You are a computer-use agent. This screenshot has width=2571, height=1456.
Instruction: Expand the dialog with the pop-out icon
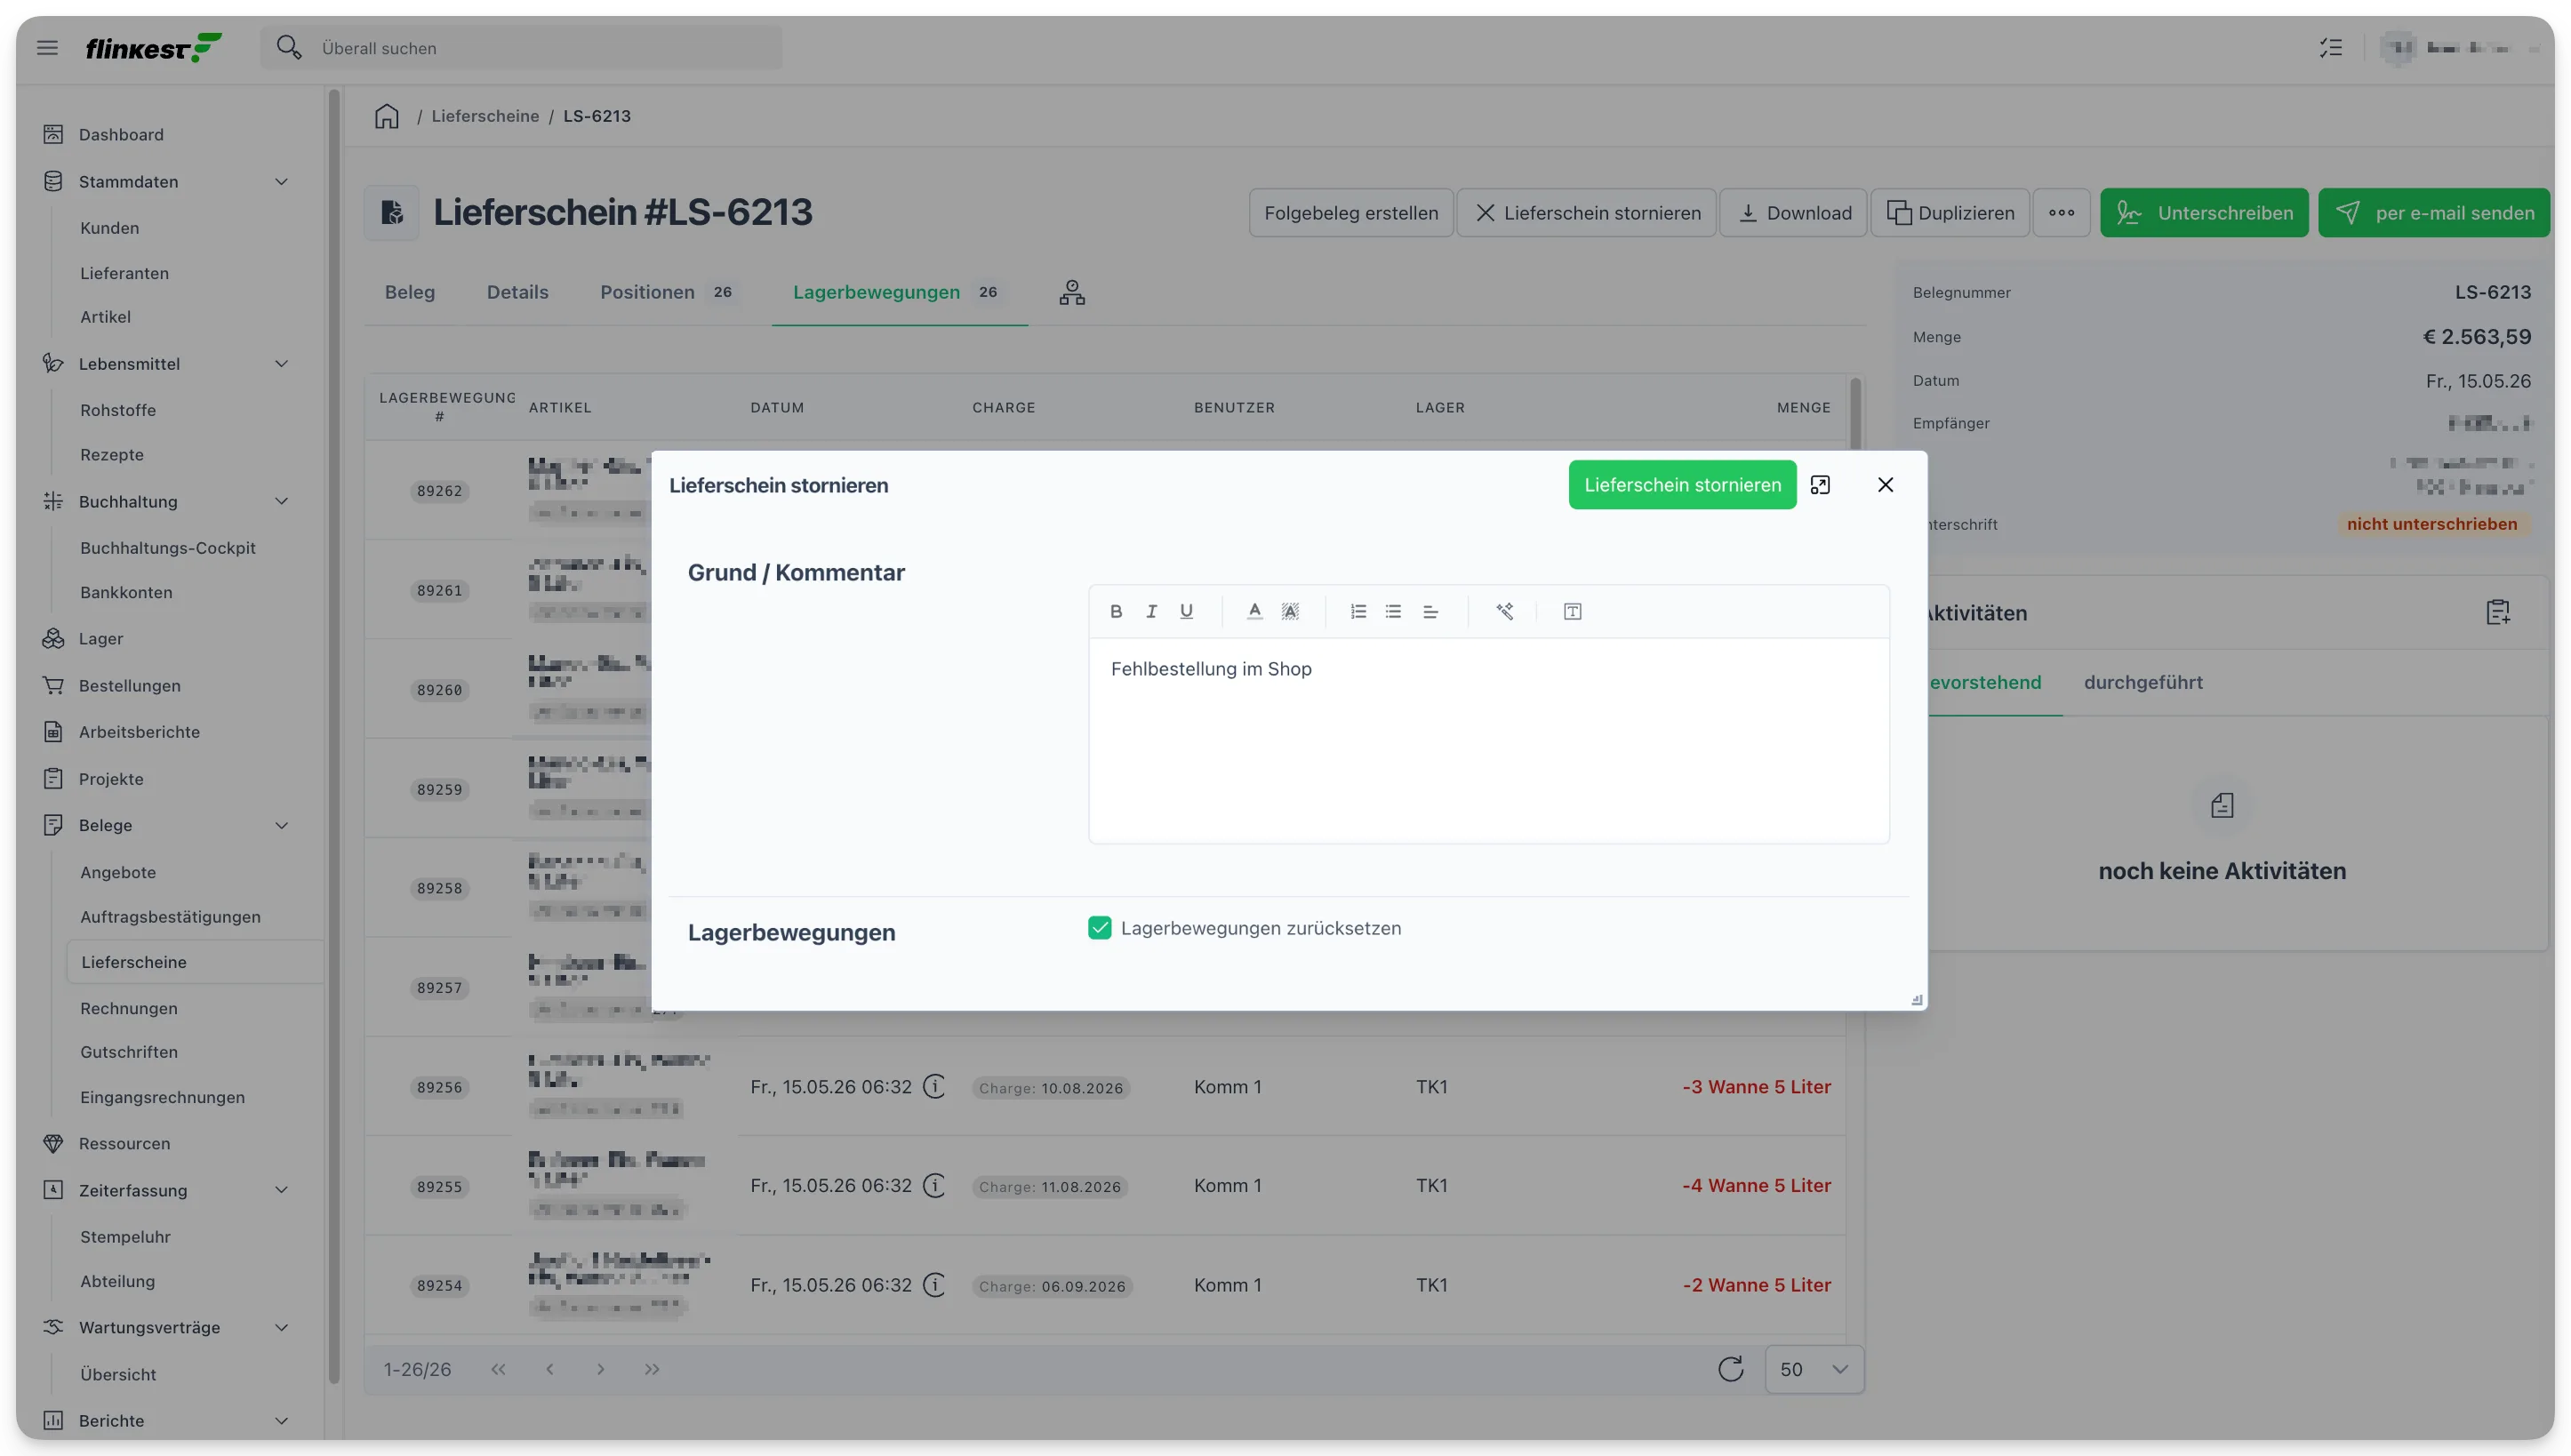(x=1820, y=485)
